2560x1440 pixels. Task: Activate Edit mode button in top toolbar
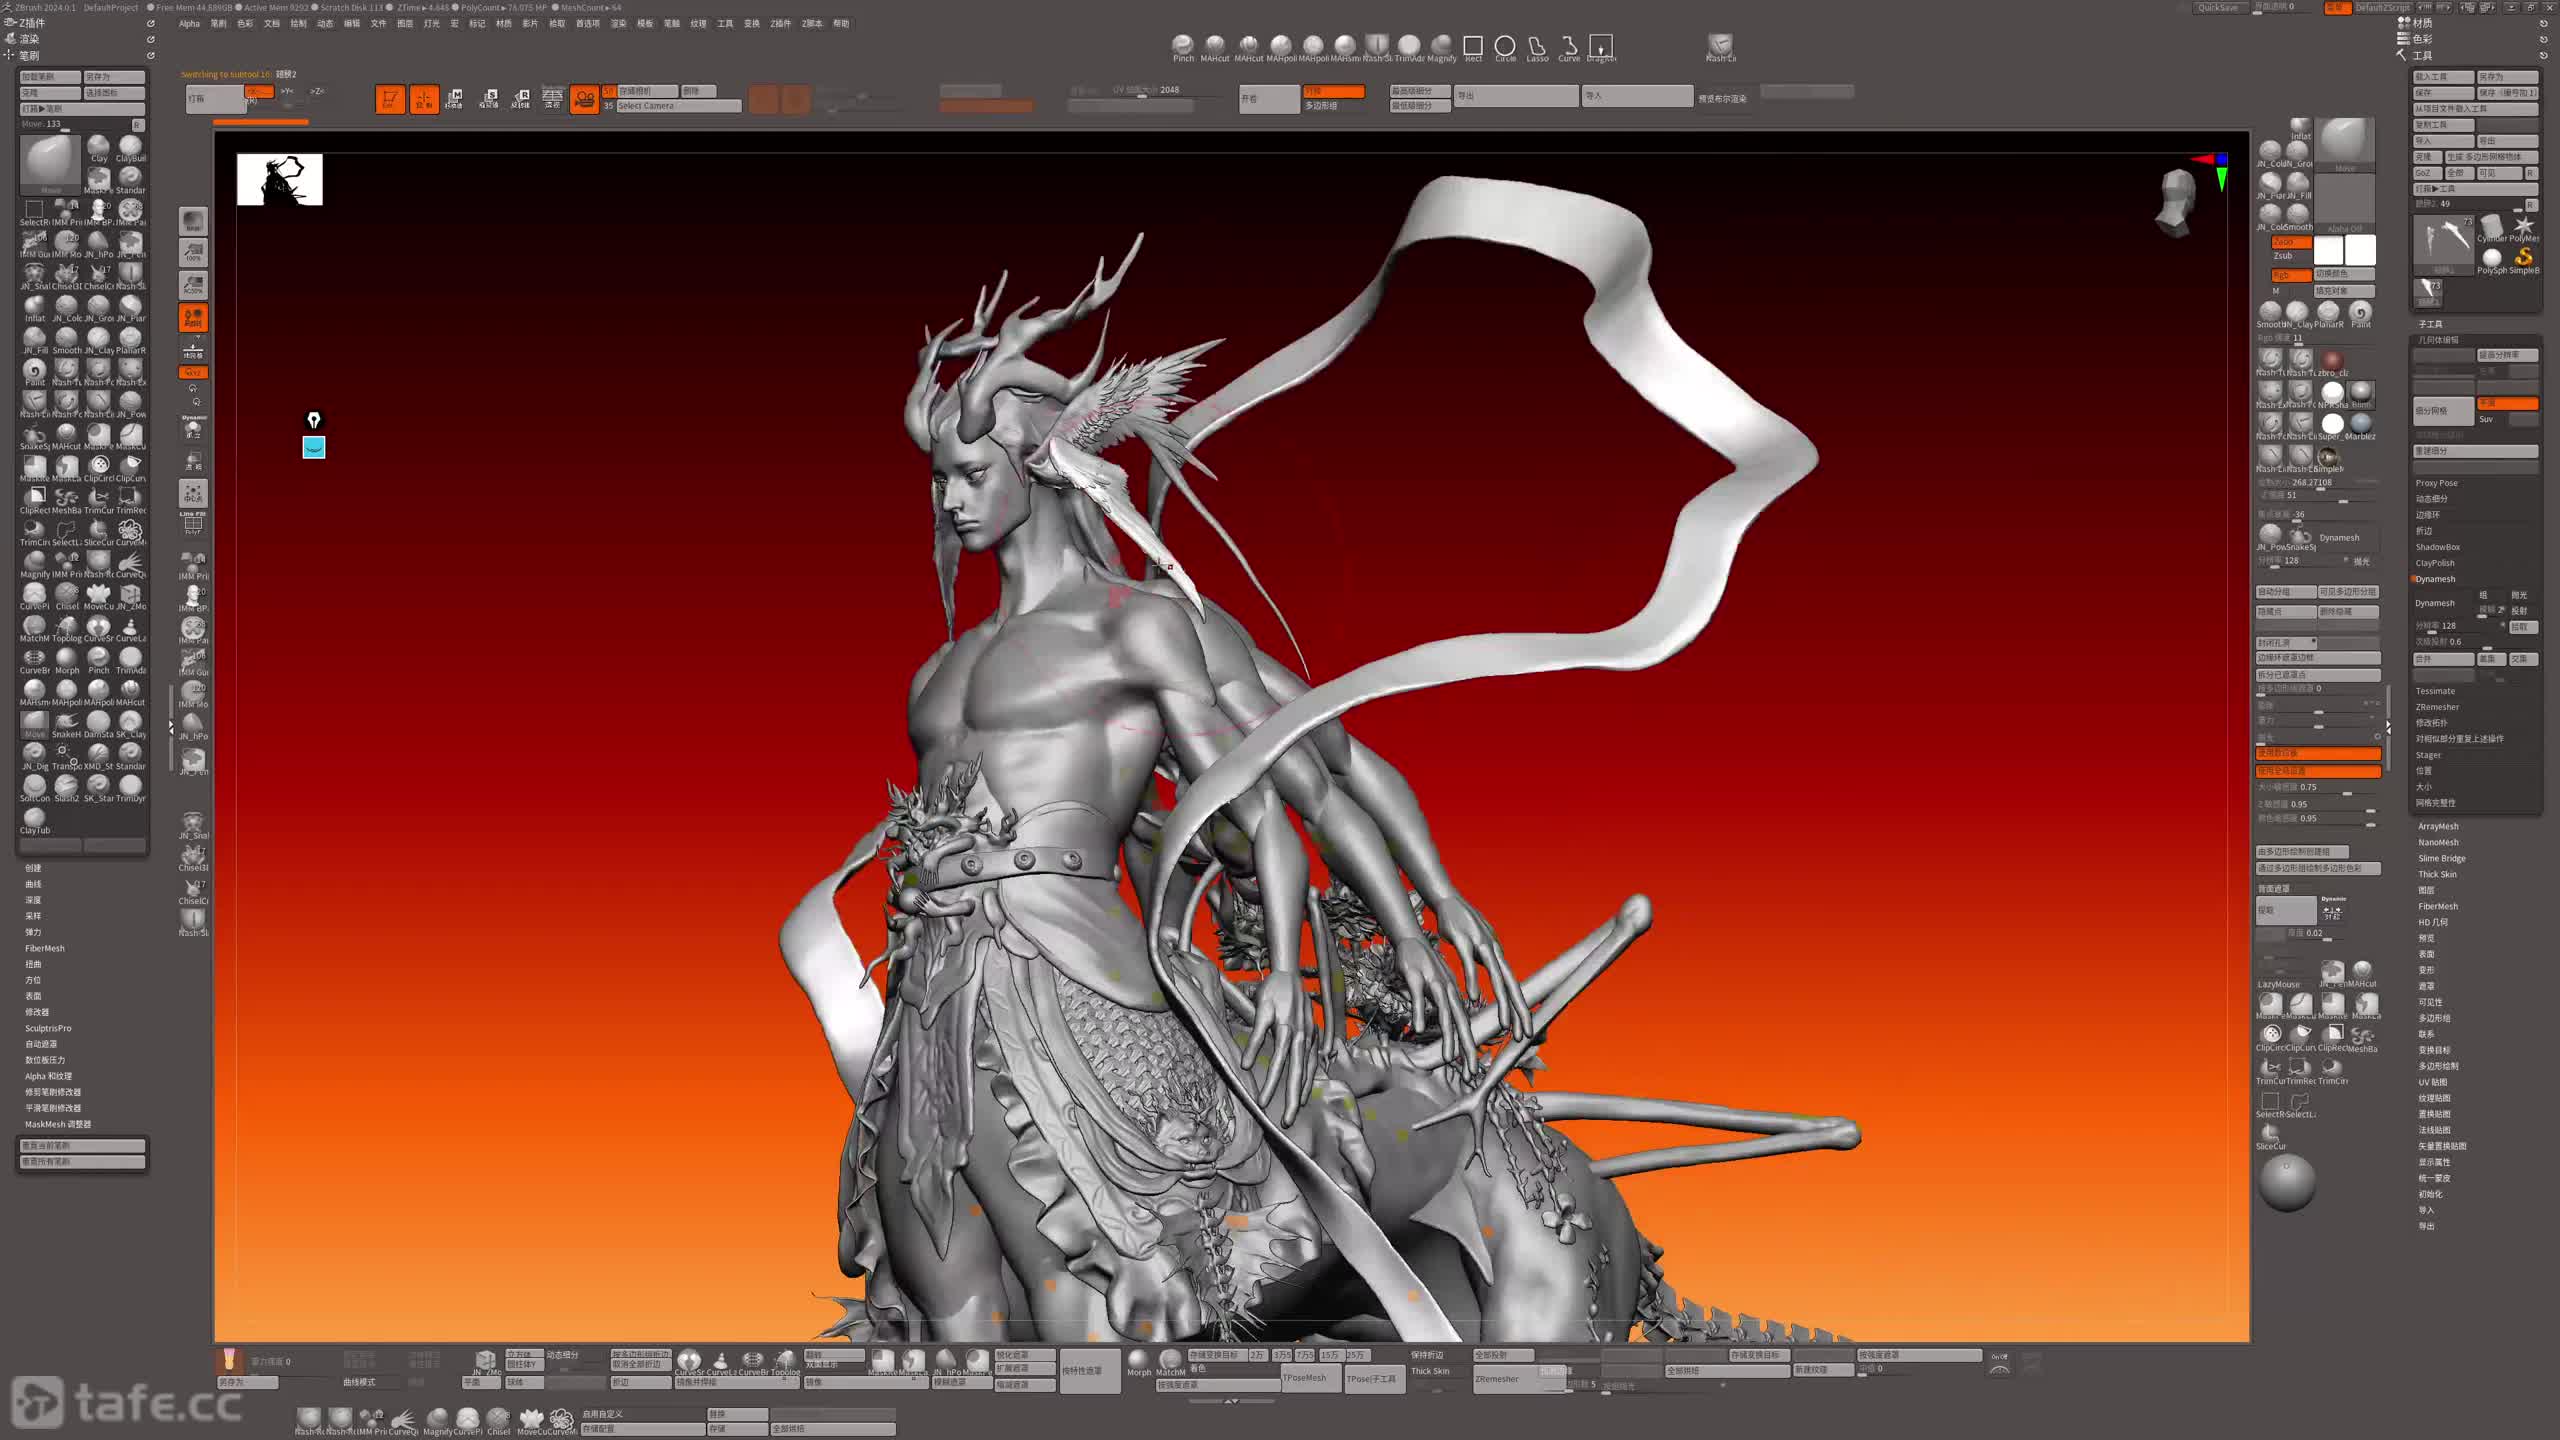pos(390,99)
